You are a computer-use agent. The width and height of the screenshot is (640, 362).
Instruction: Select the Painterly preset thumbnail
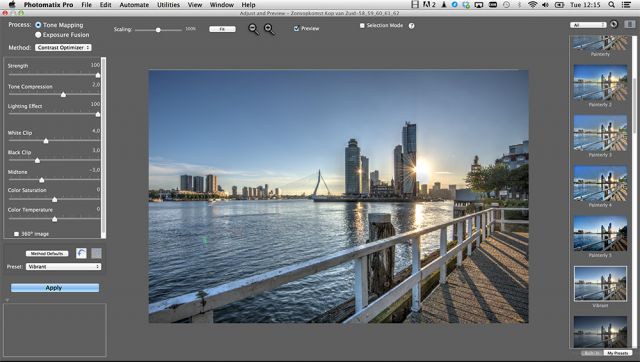click(x=600, y=43)
